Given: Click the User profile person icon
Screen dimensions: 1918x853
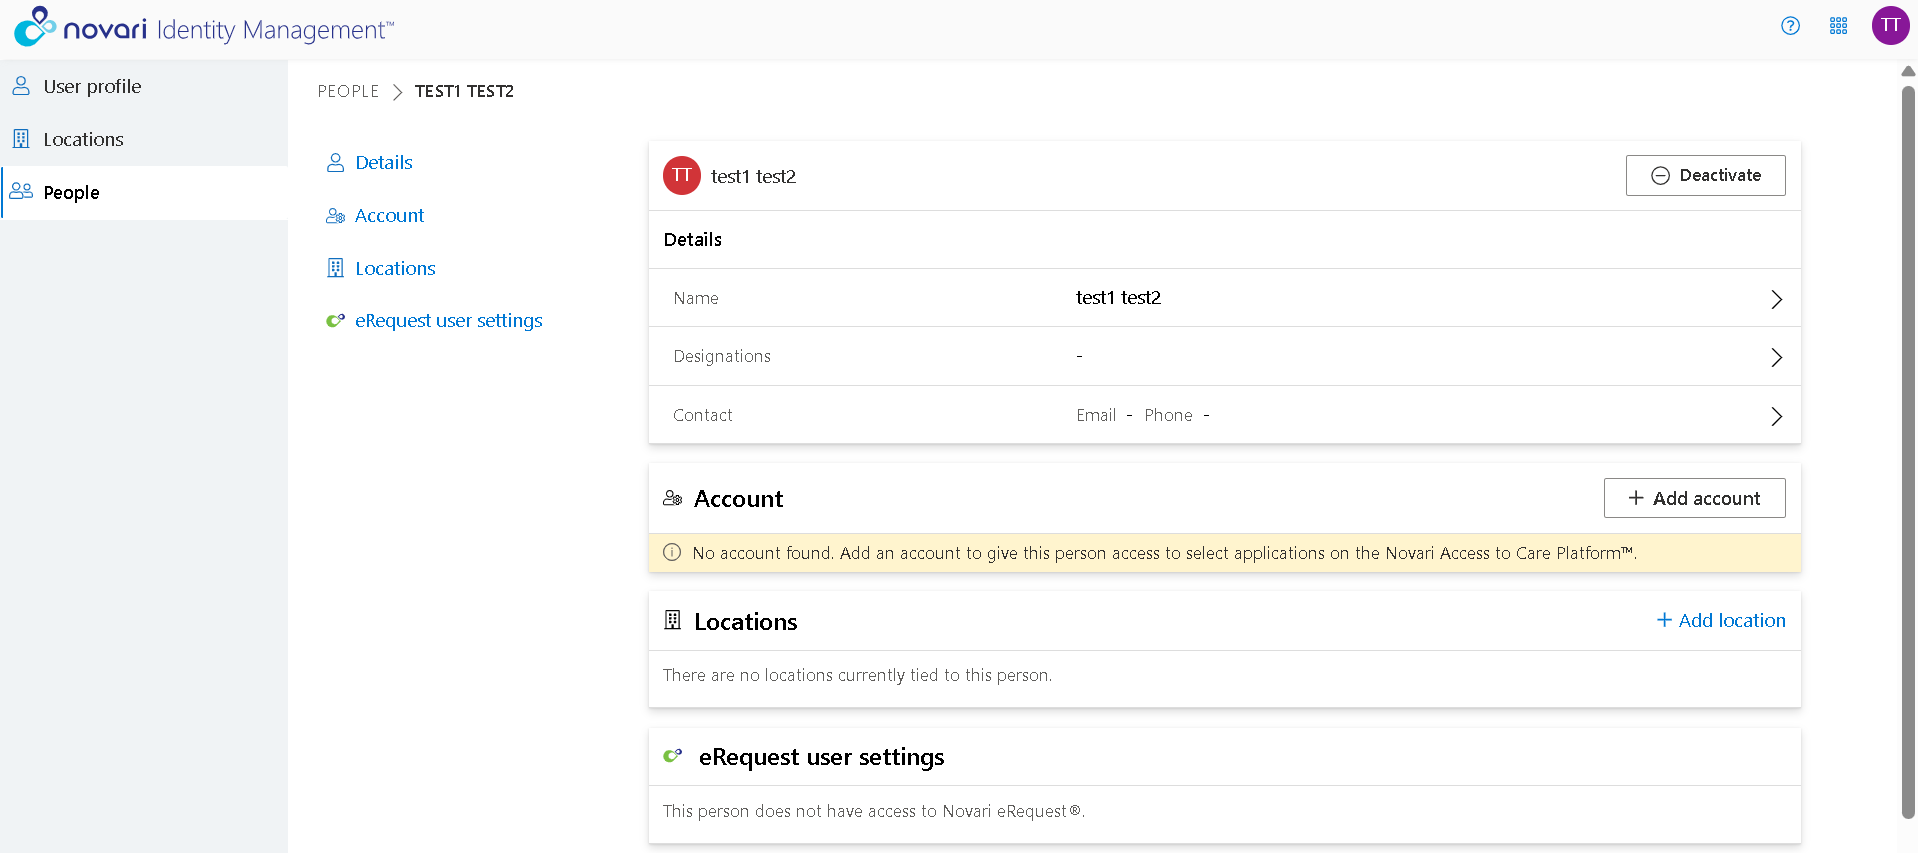Looking at the screenshot, I should [21, 87].
